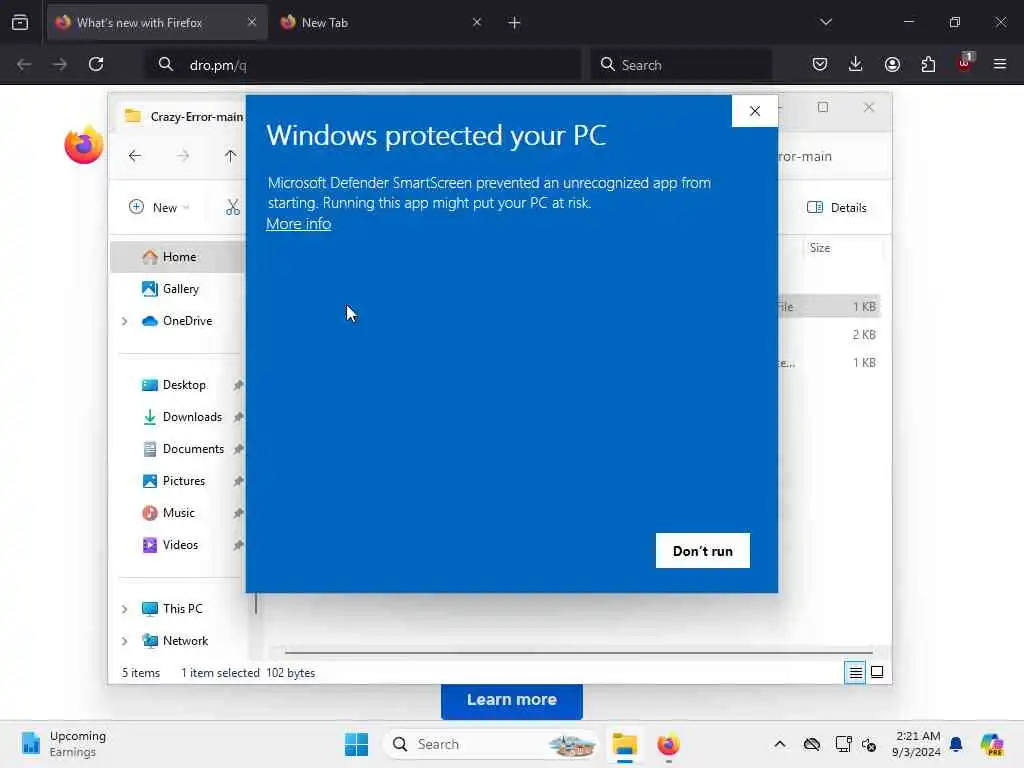Close the What's new with Firefox tab
The image size is (1024, 768).
tap(252, 22)
